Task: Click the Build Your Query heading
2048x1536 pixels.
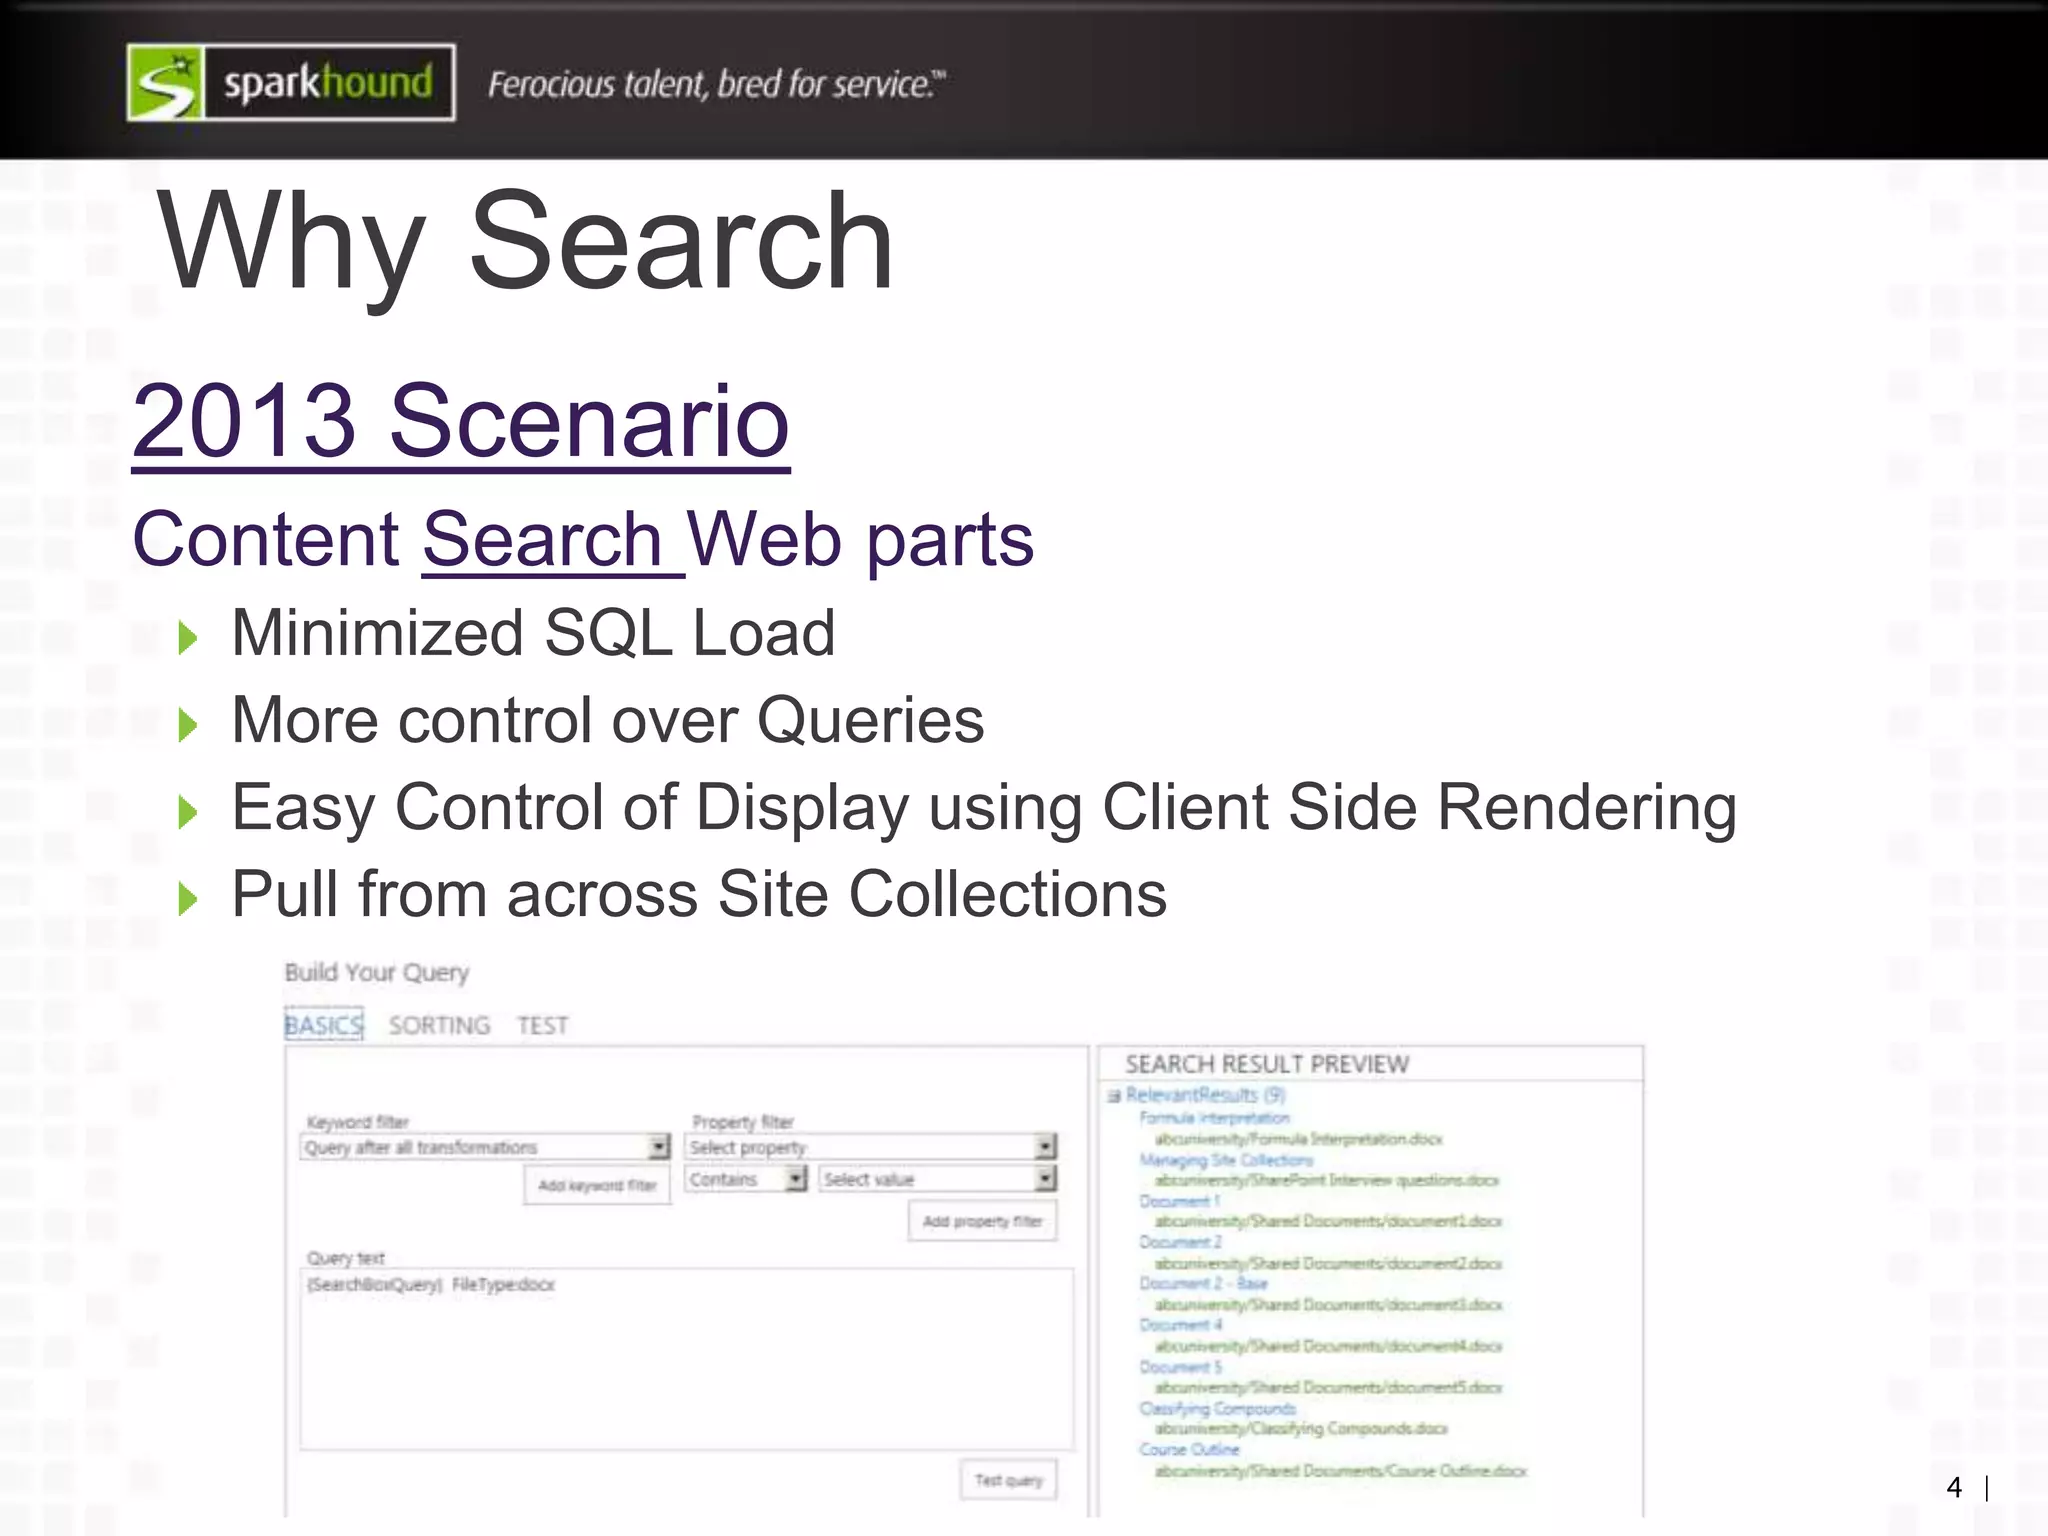Action: (376, 973)
